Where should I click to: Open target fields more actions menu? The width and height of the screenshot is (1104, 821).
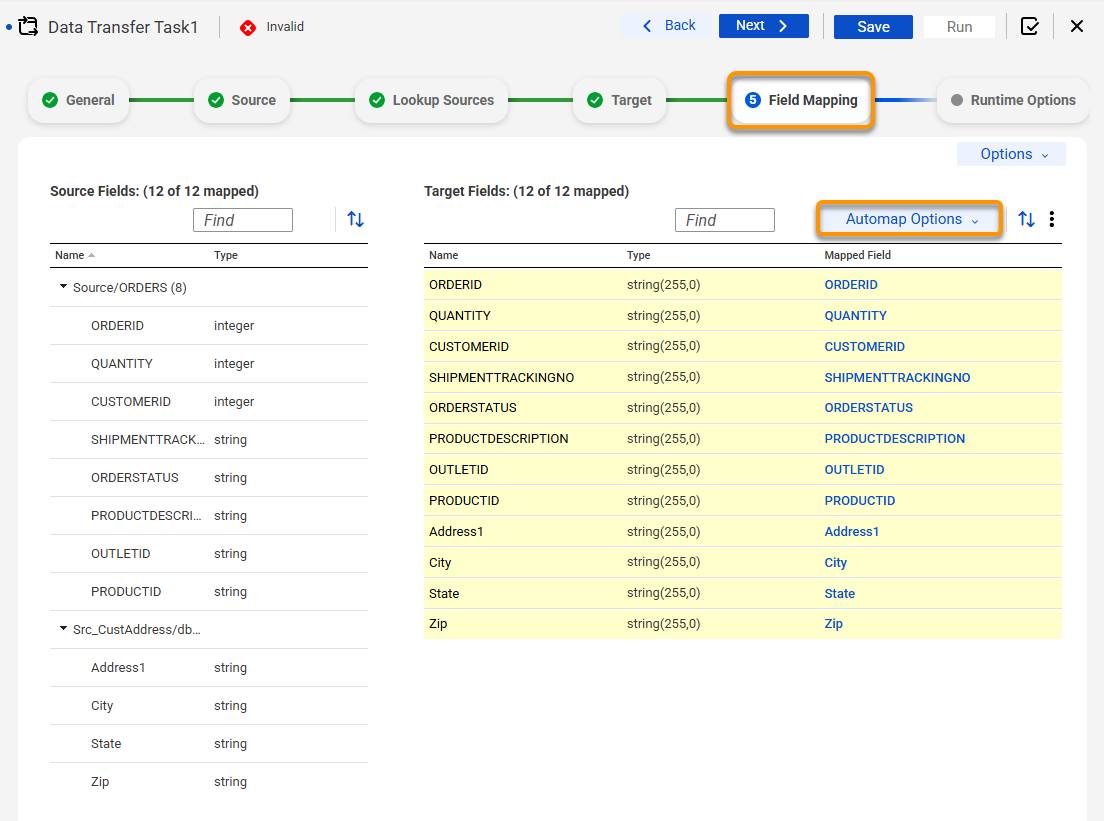pos(1052,220)
